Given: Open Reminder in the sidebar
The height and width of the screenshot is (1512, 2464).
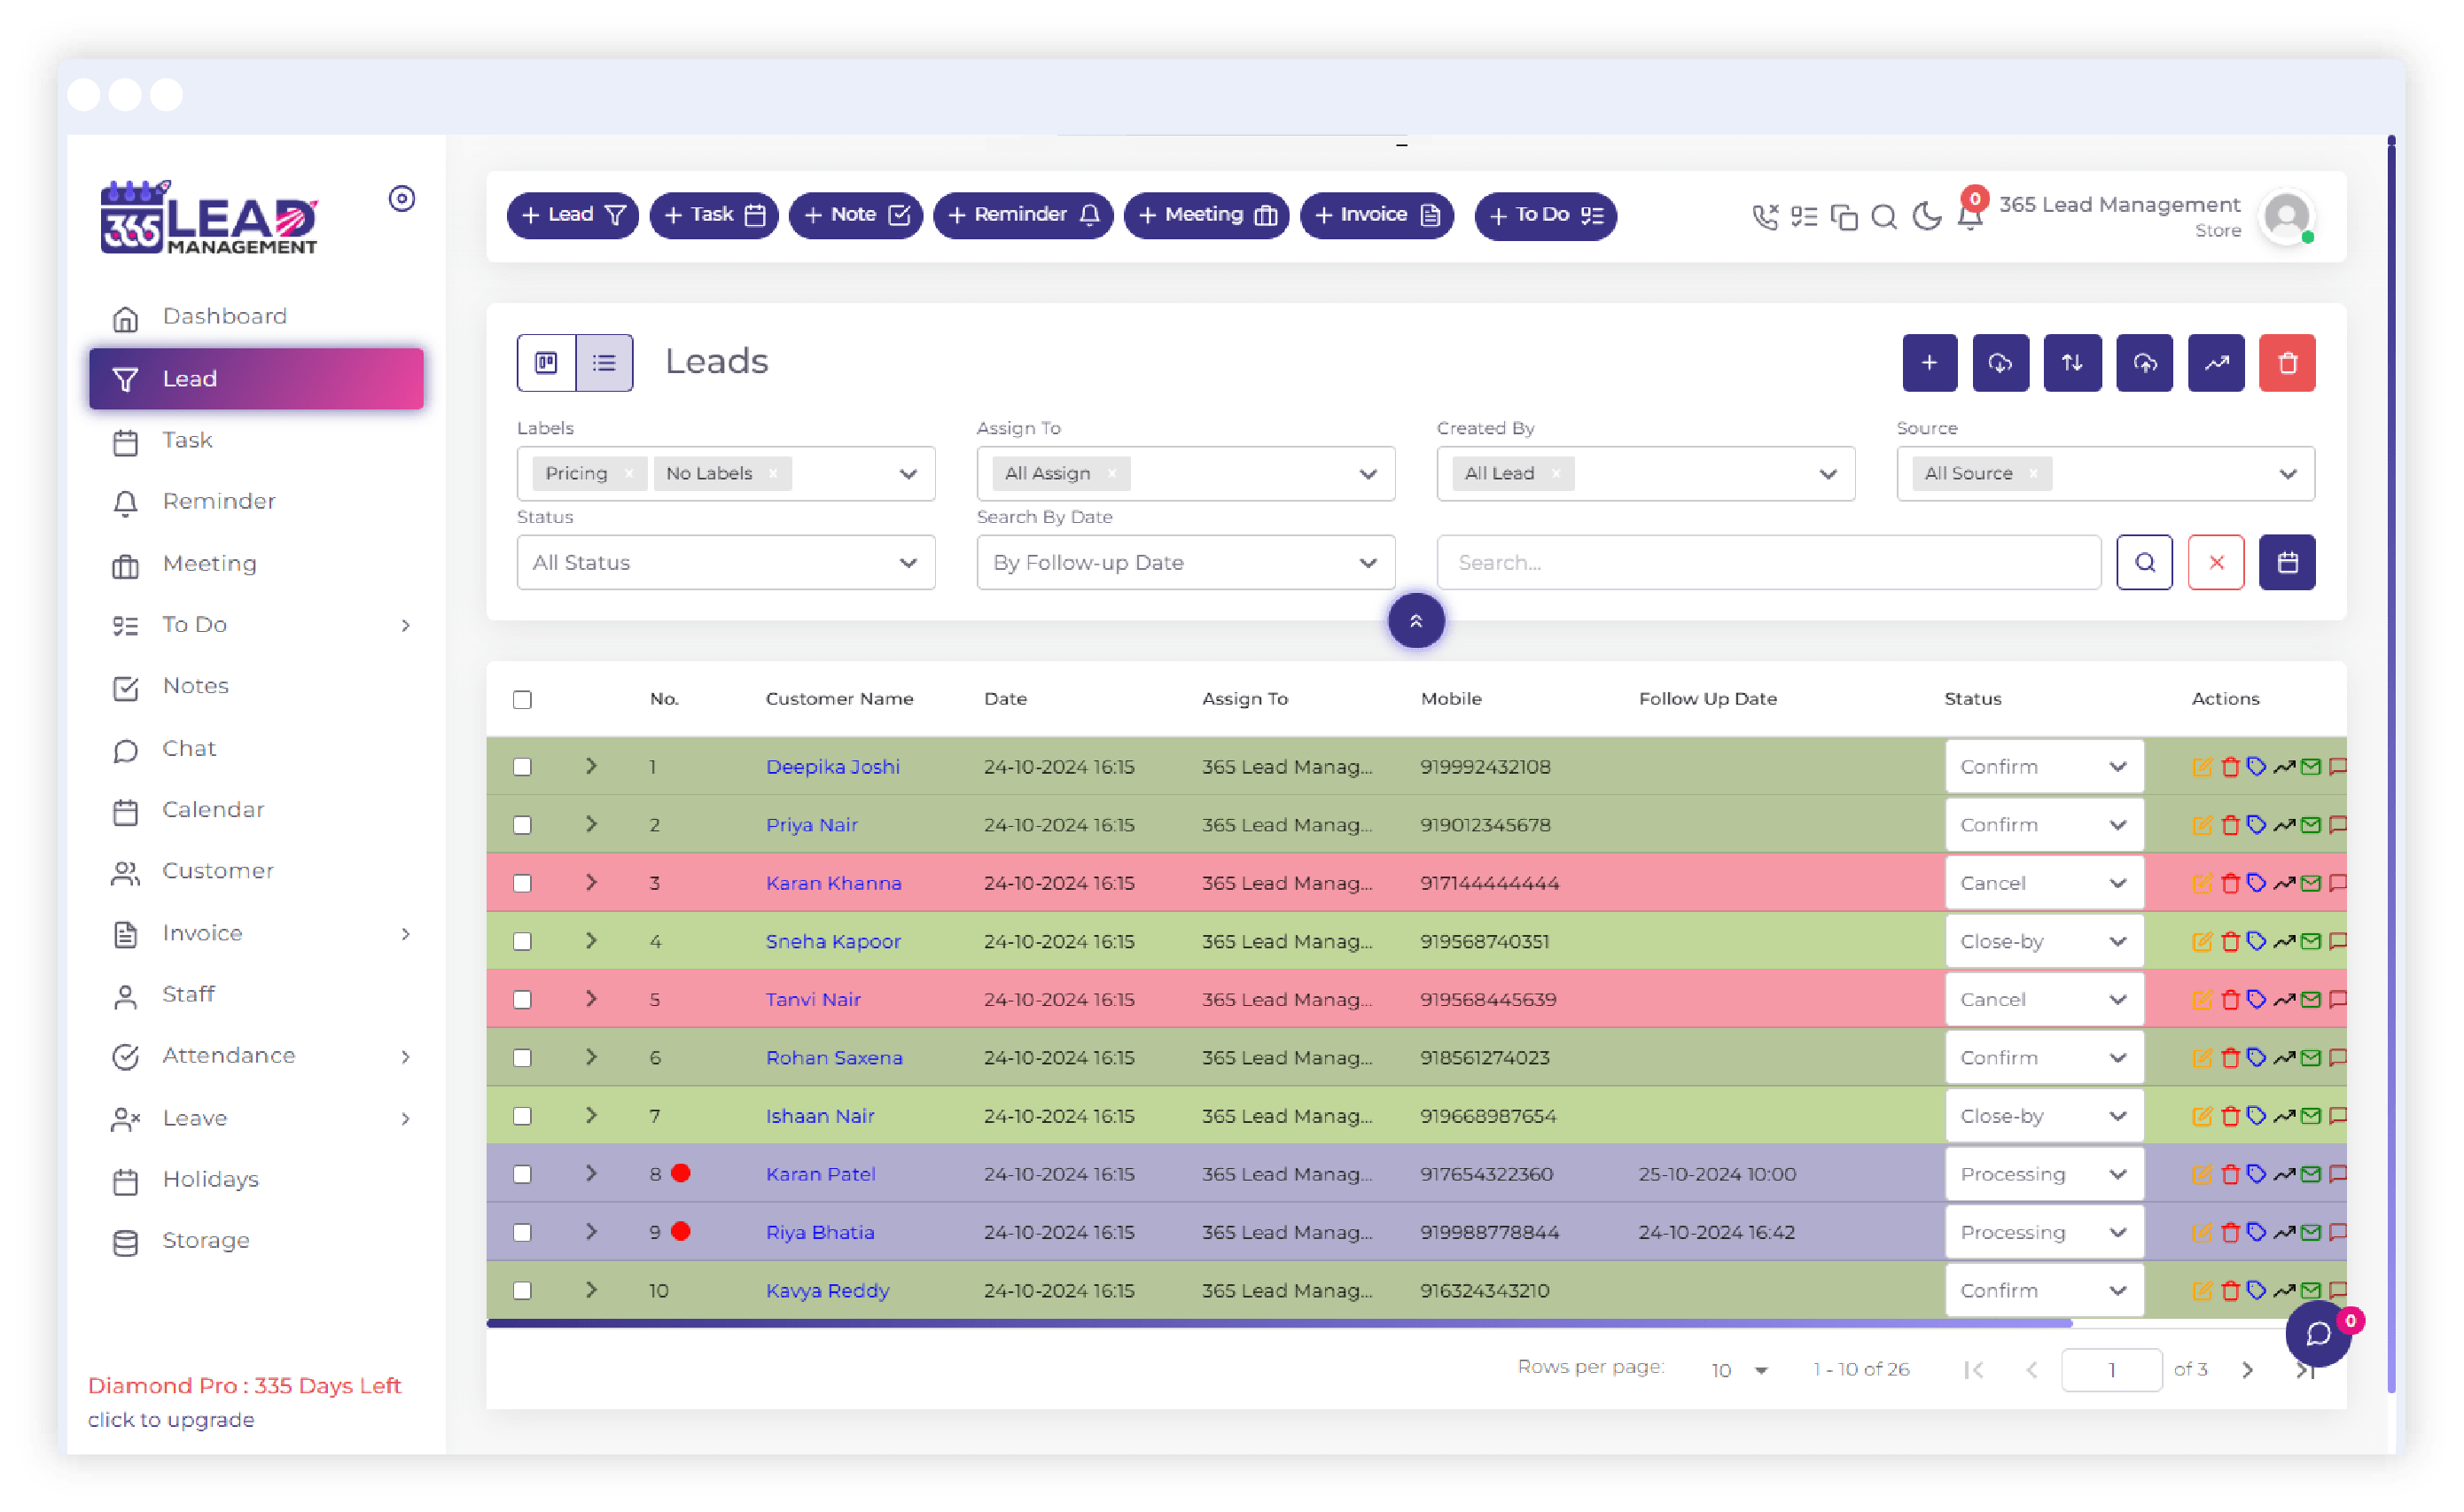Looking at the screenshot, I should [256, 502].
